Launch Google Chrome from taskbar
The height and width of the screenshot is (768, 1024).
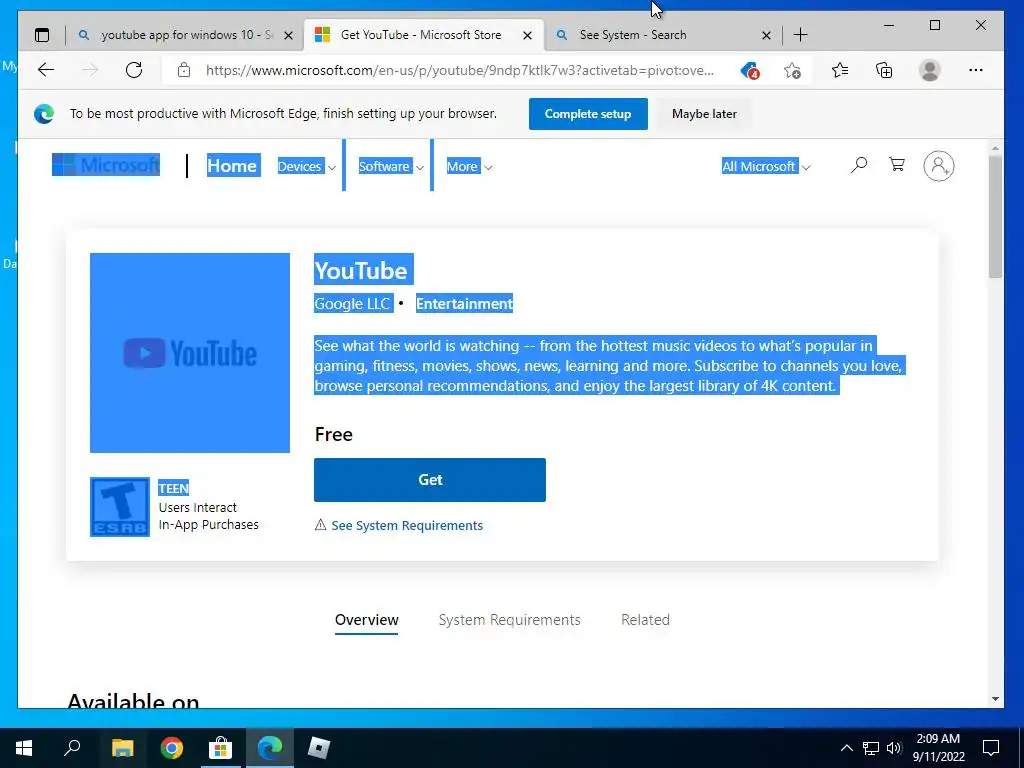click(172, 748)
